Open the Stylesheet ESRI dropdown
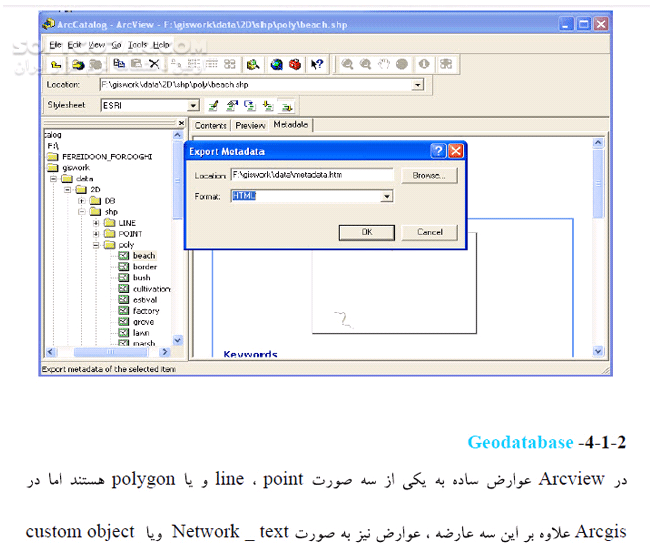Viewport: 650px width, 560px height. pos(193,105)
